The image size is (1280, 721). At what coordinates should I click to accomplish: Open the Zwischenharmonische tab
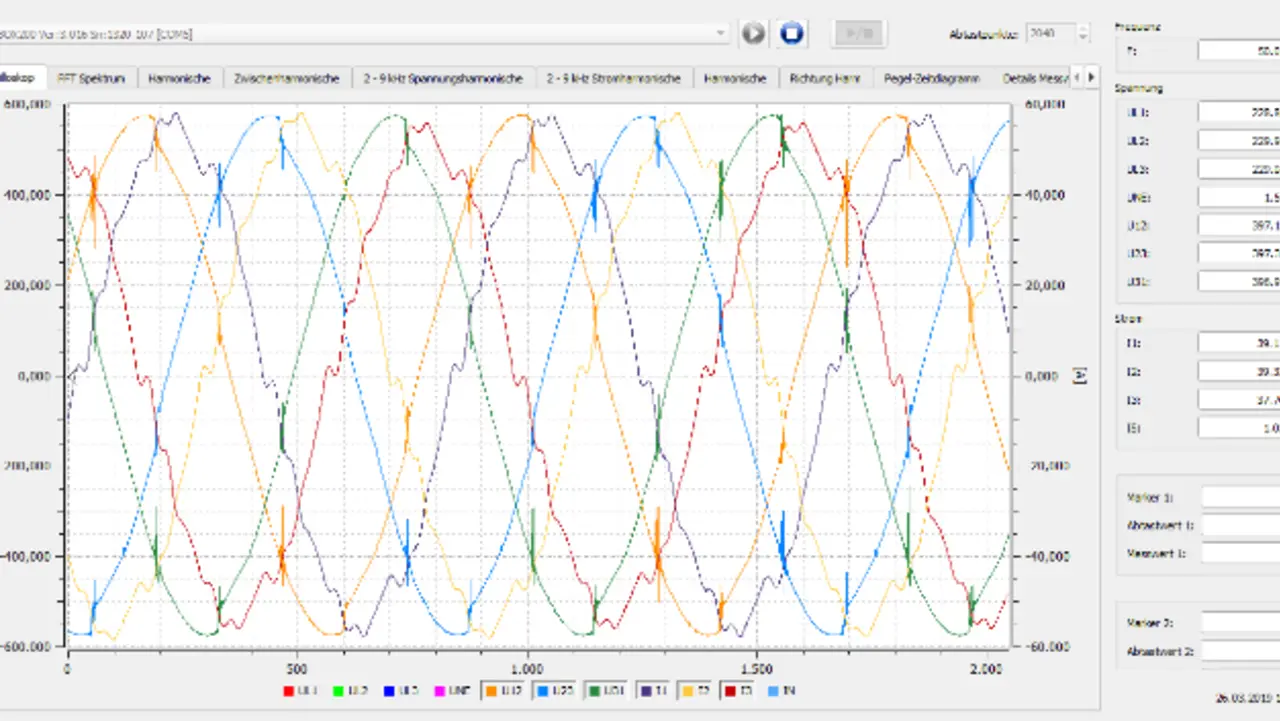[x=287, y=78]
